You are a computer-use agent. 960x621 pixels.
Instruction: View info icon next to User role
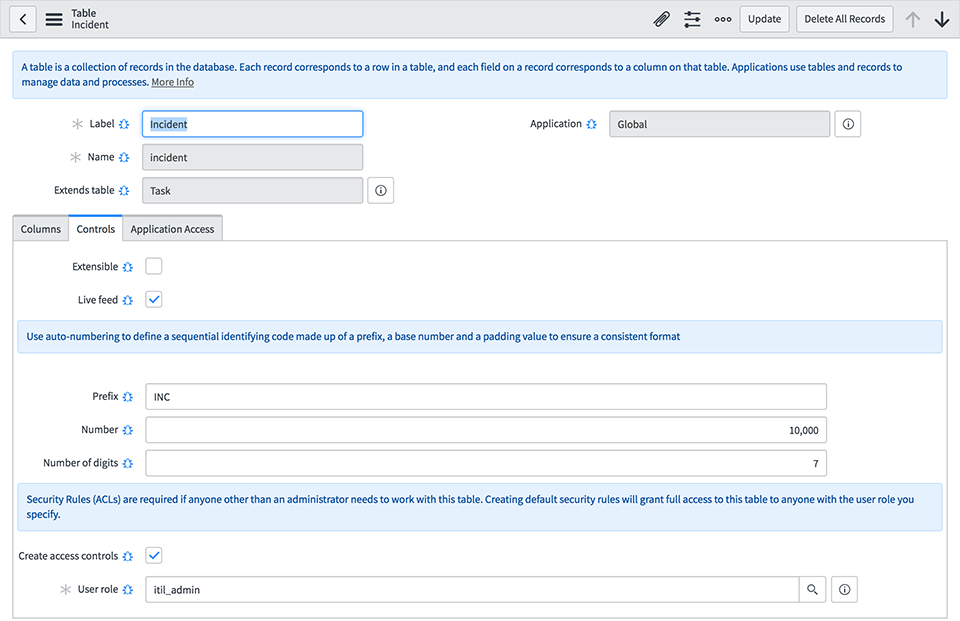click(844, 590)
